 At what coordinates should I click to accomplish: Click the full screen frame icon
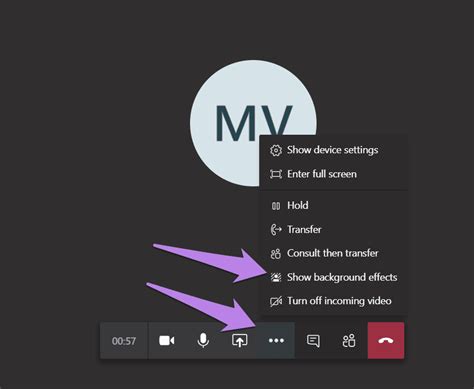(x=276, y=174)
